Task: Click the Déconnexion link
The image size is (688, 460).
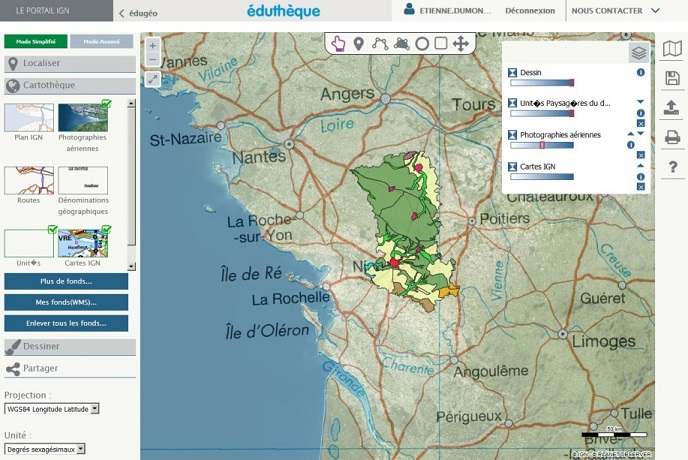Action: coord(530,11)
